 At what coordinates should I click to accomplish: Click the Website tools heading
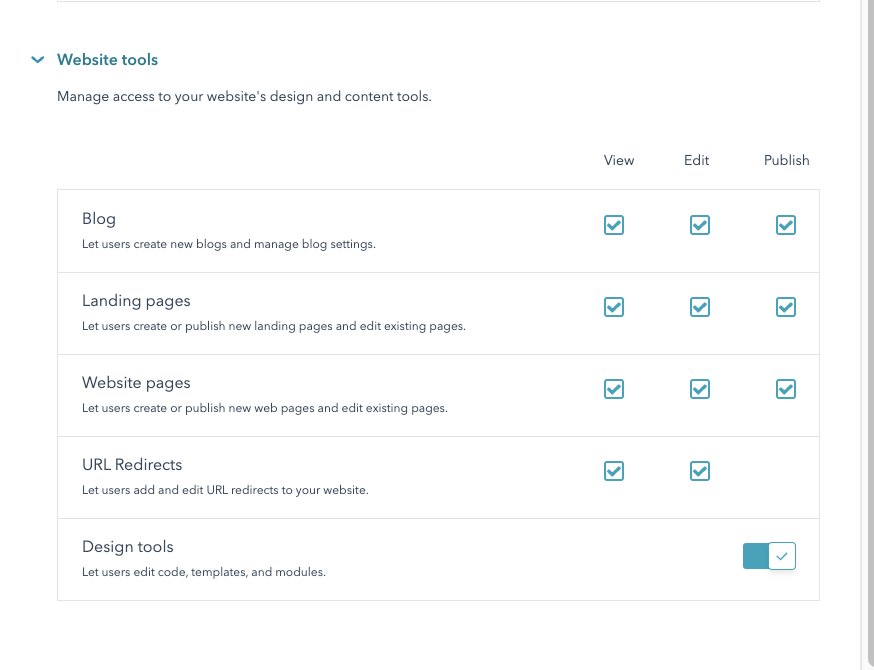(x=108, y=60)
